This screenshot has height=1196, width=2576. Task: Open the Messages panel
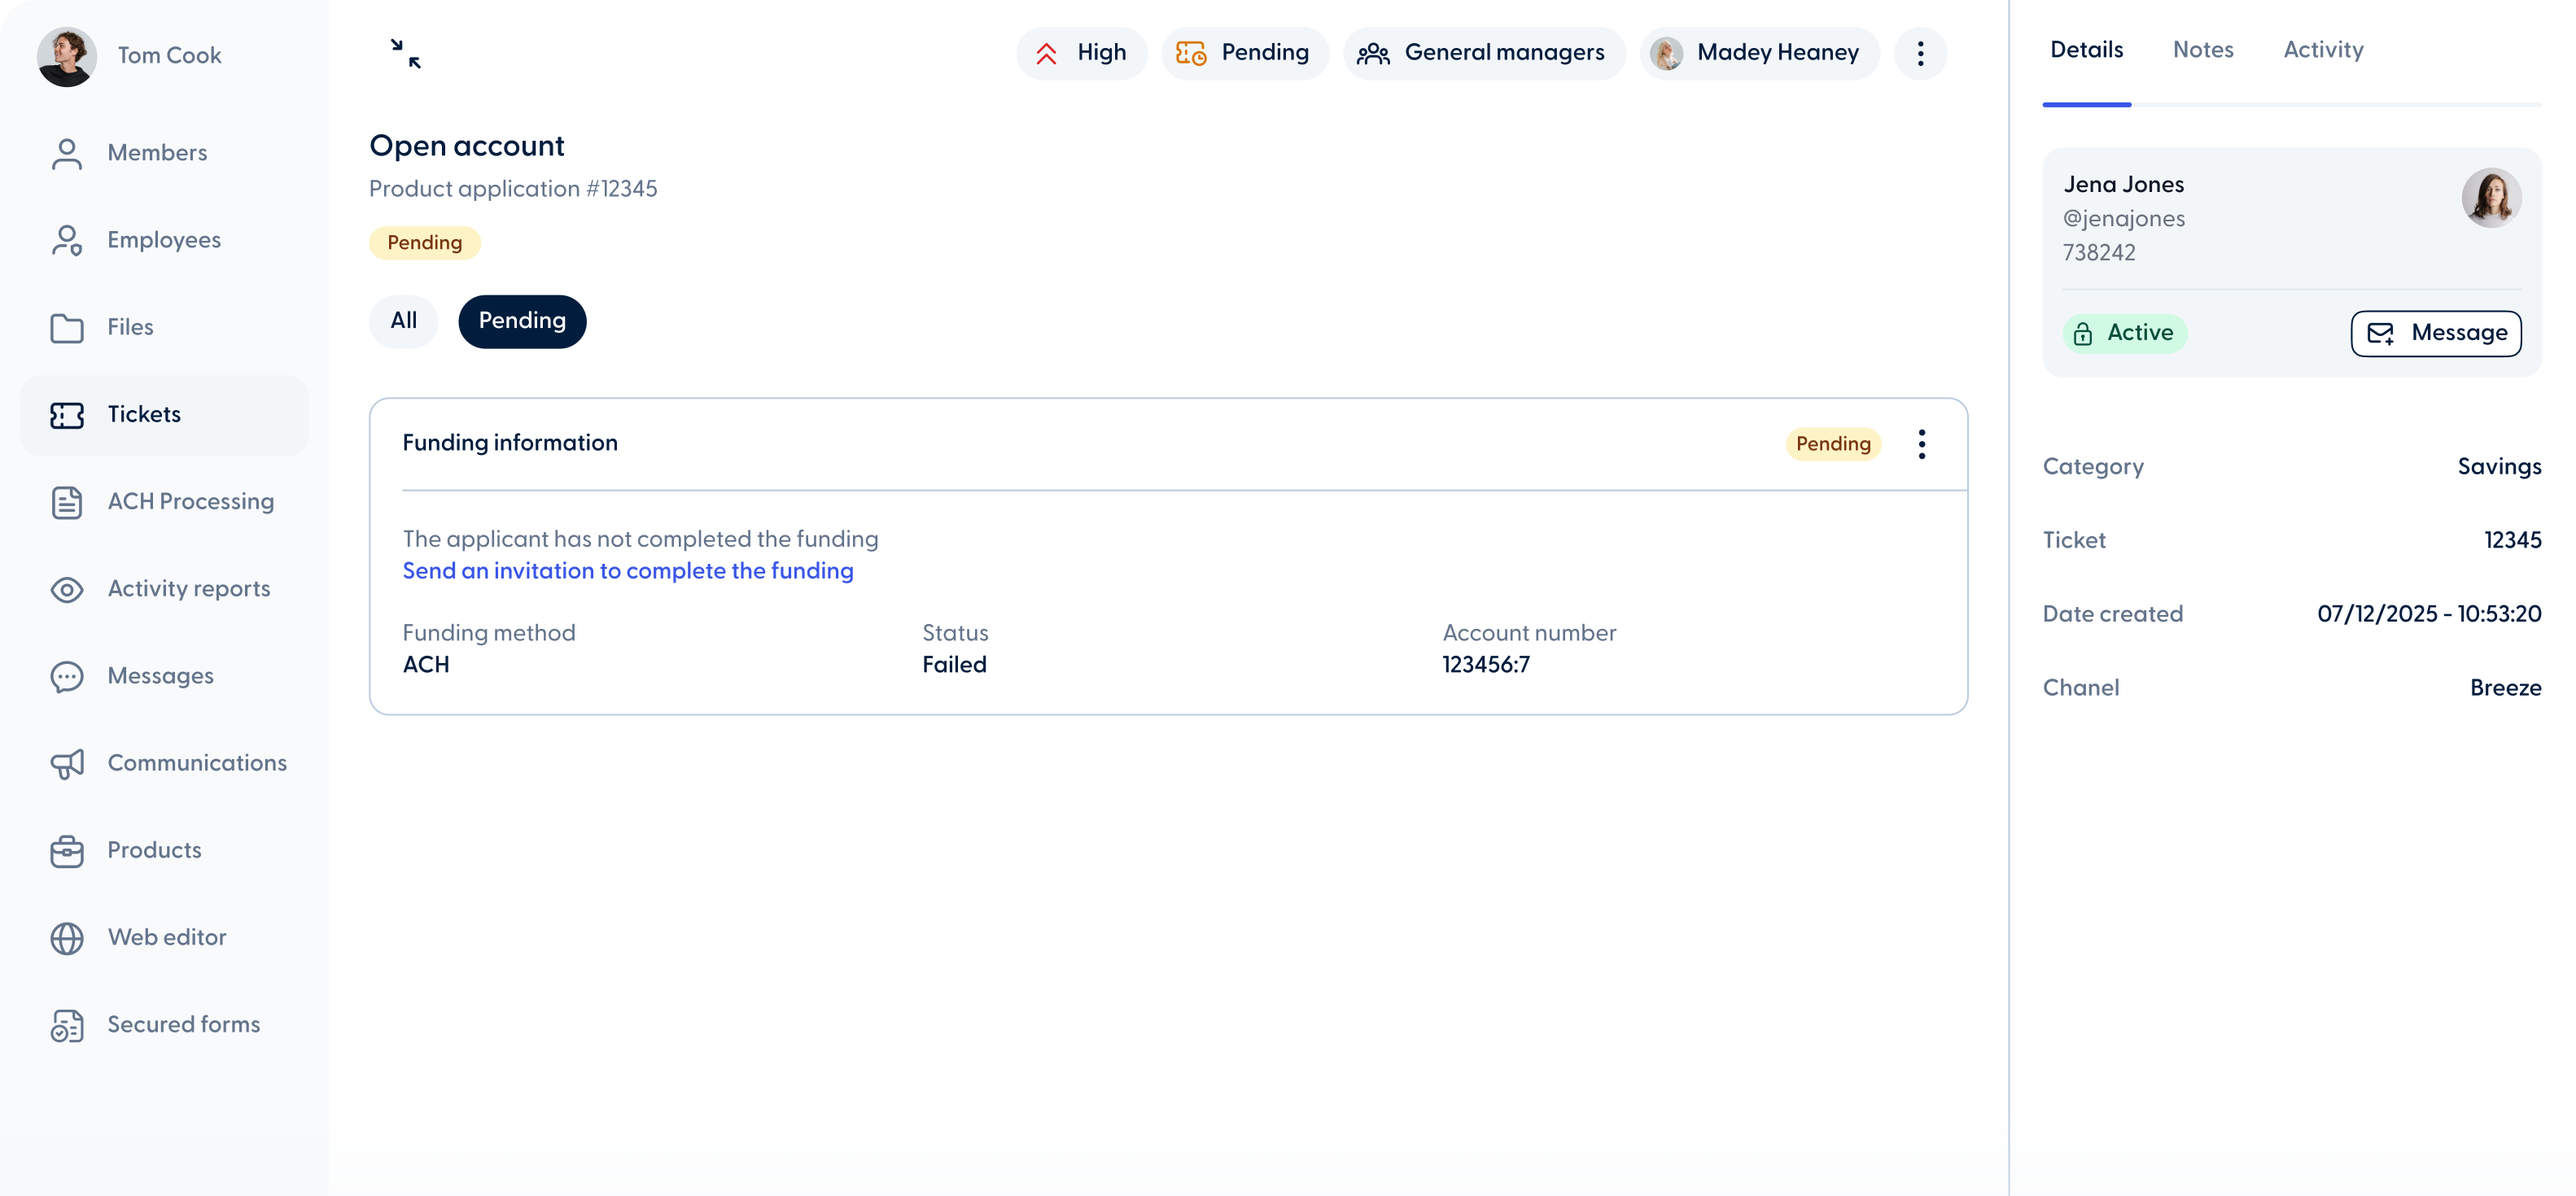click(x=160, y=676)
